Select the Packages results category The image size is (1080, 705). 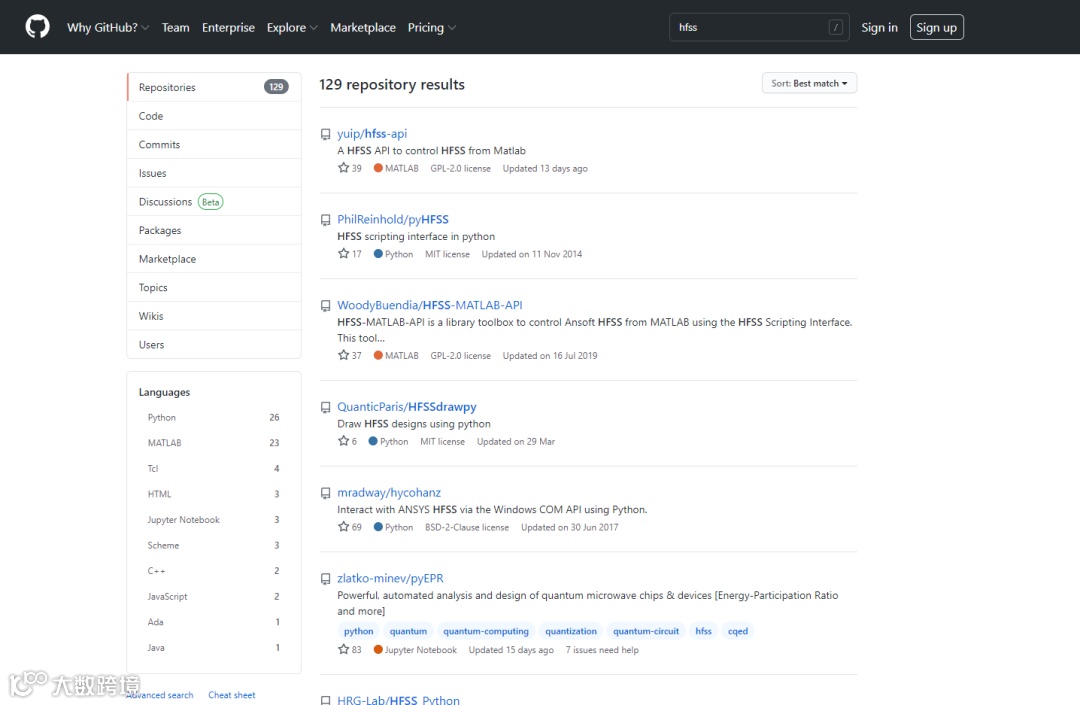(214, 230)
